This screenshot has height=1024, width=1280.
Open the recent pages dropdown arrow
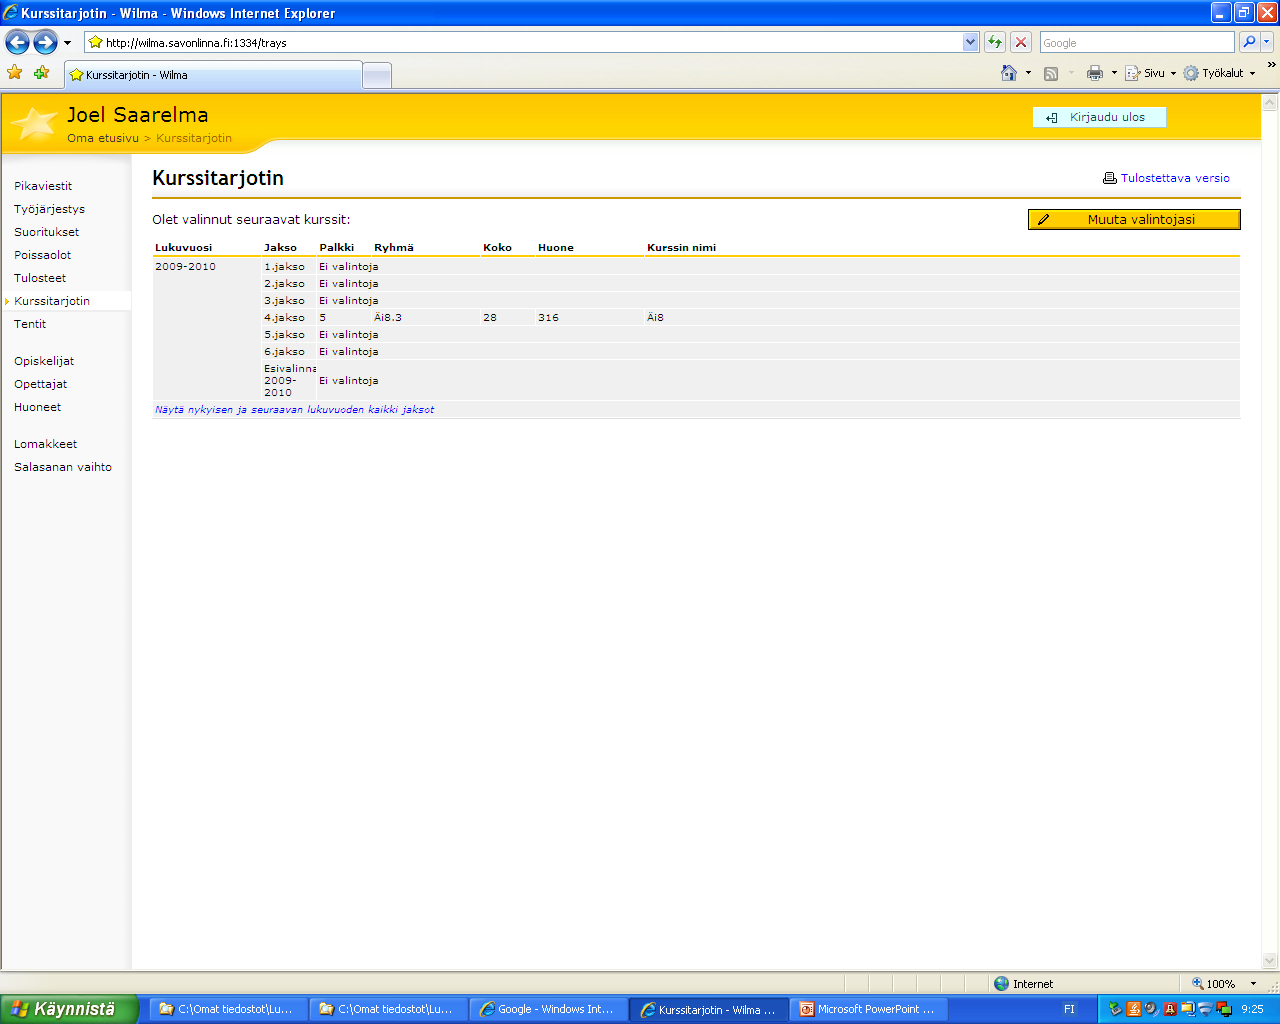click(x=67, y=43)
